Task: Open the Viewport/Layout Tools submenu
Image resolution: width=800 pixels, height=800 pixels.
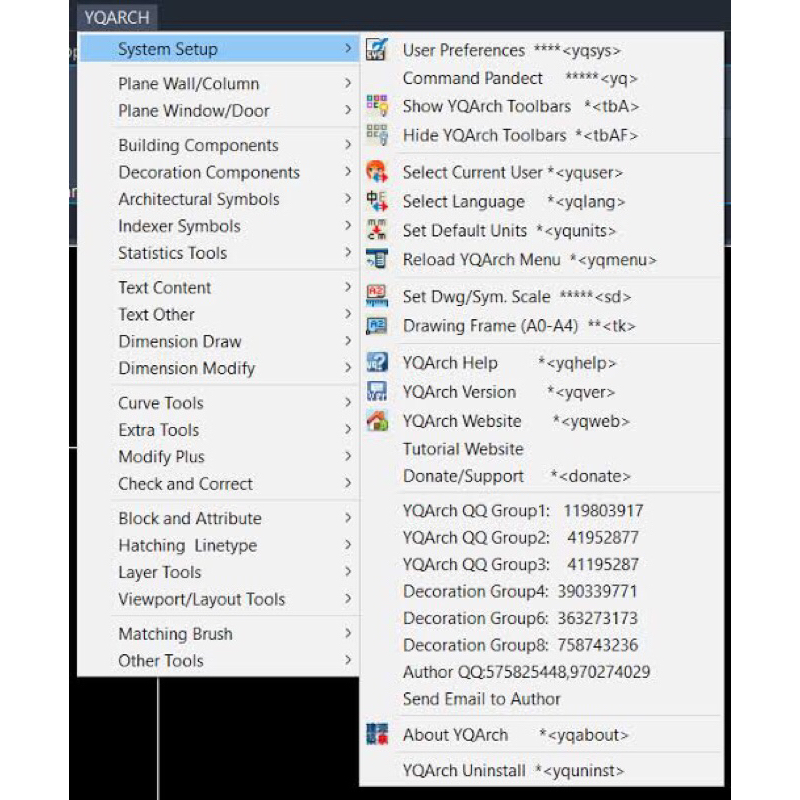Action: tap(219, 599)
